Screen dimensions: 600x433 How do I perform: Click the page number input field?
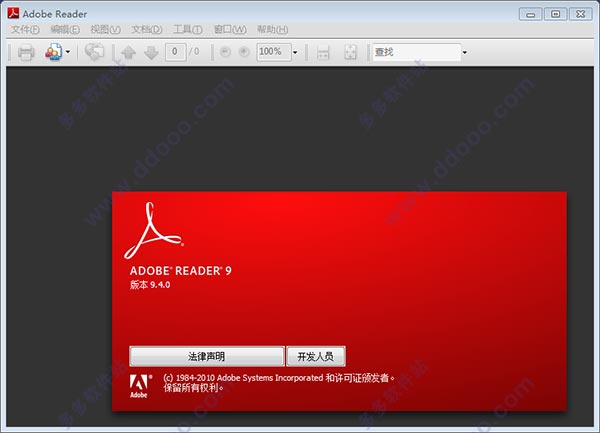175,52
